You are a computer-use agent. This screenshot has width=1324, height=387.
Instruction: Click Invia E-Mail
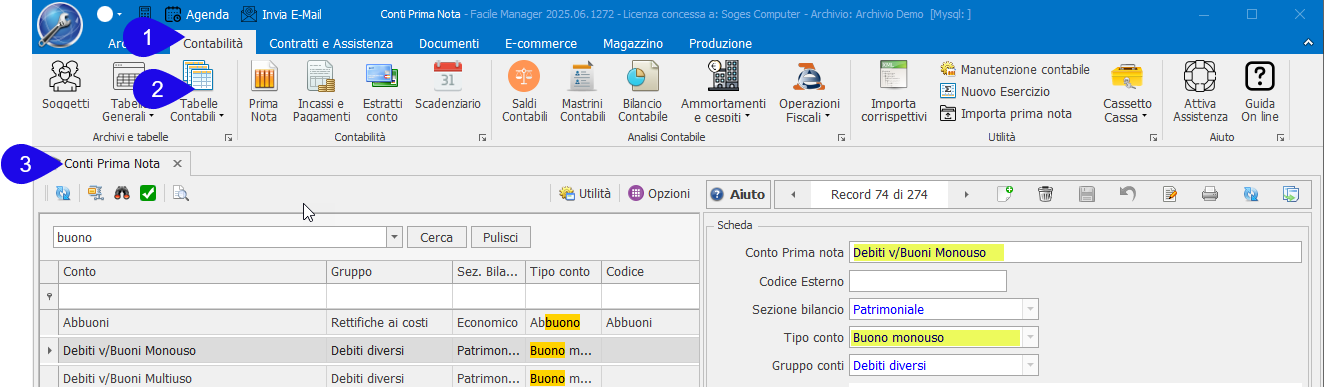point(281,15)
